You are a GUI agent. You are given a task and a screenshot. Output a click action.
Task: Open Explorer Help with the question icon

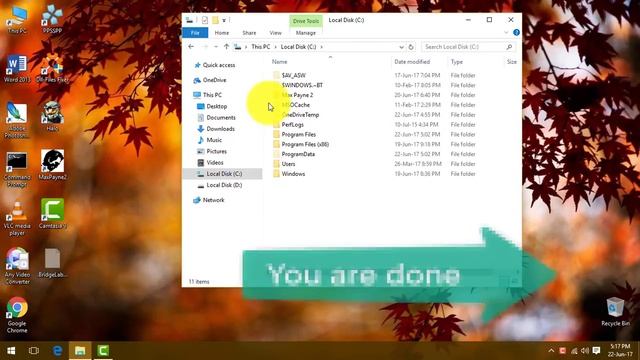516,33
